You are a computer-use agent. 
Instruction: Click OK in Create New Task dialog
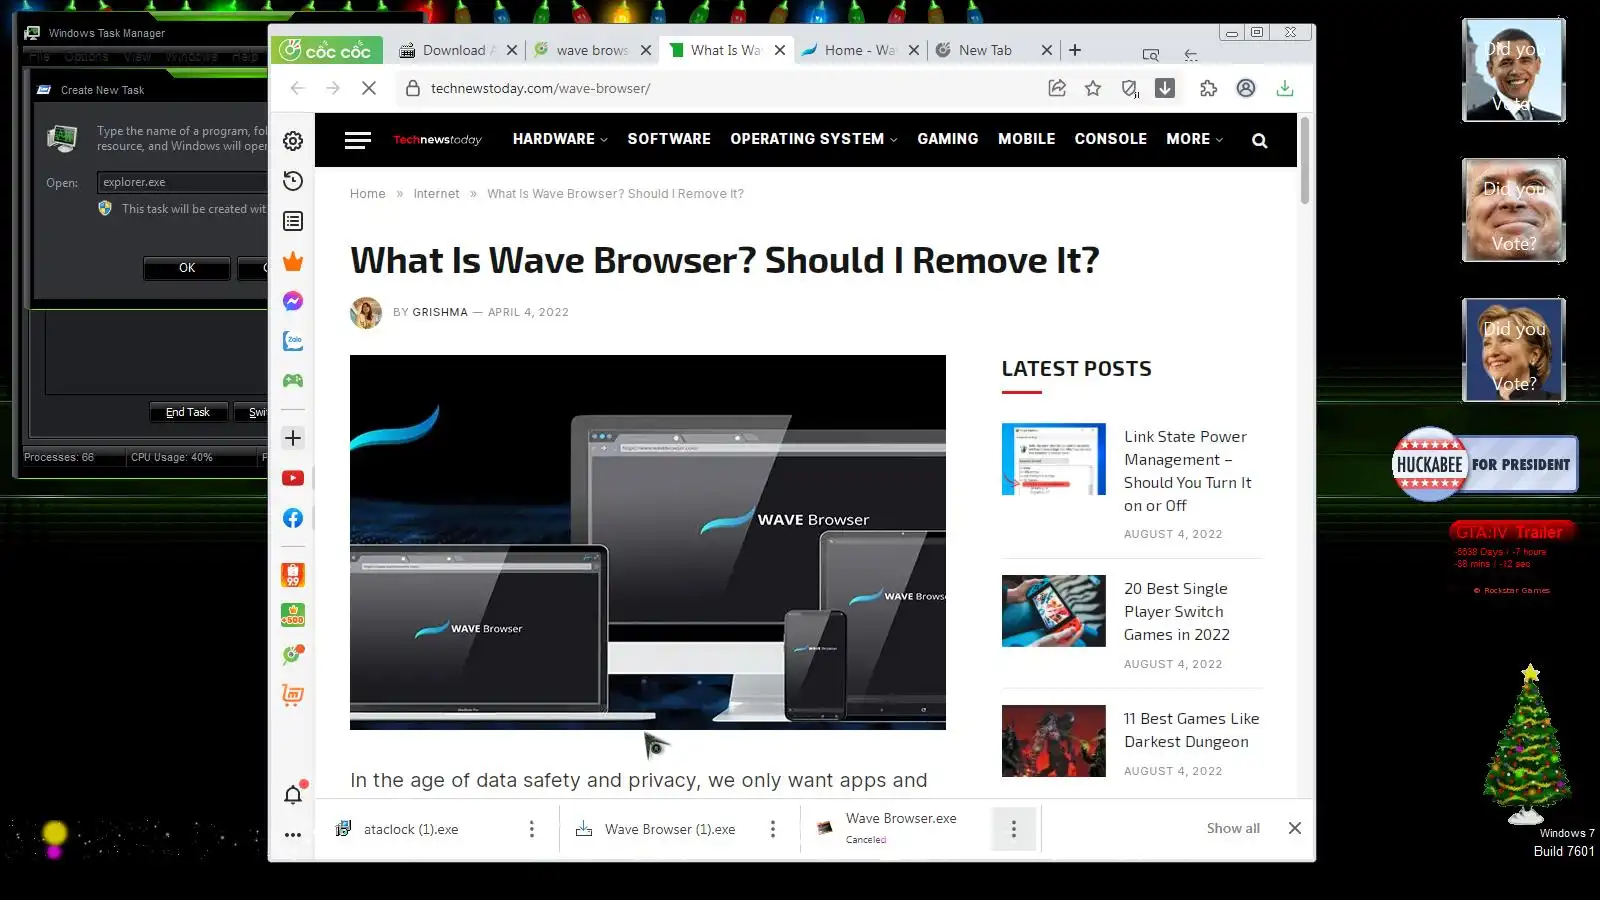(187, 268)
